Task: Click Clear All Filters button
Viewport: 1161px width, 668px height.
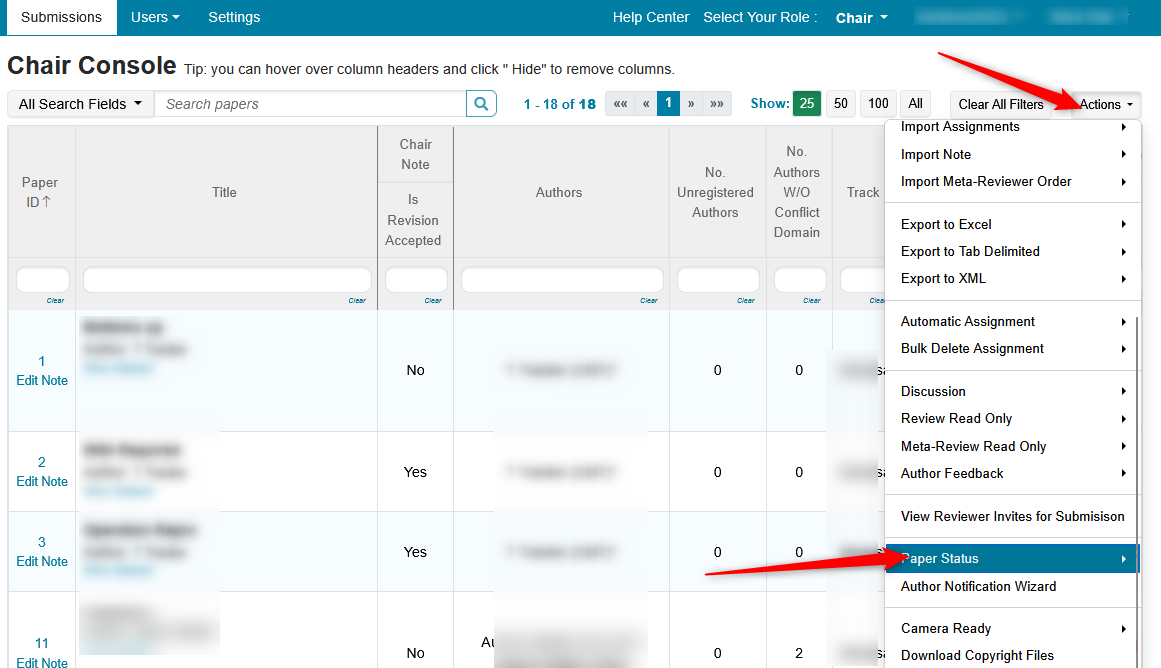Action: point(1000,104)
